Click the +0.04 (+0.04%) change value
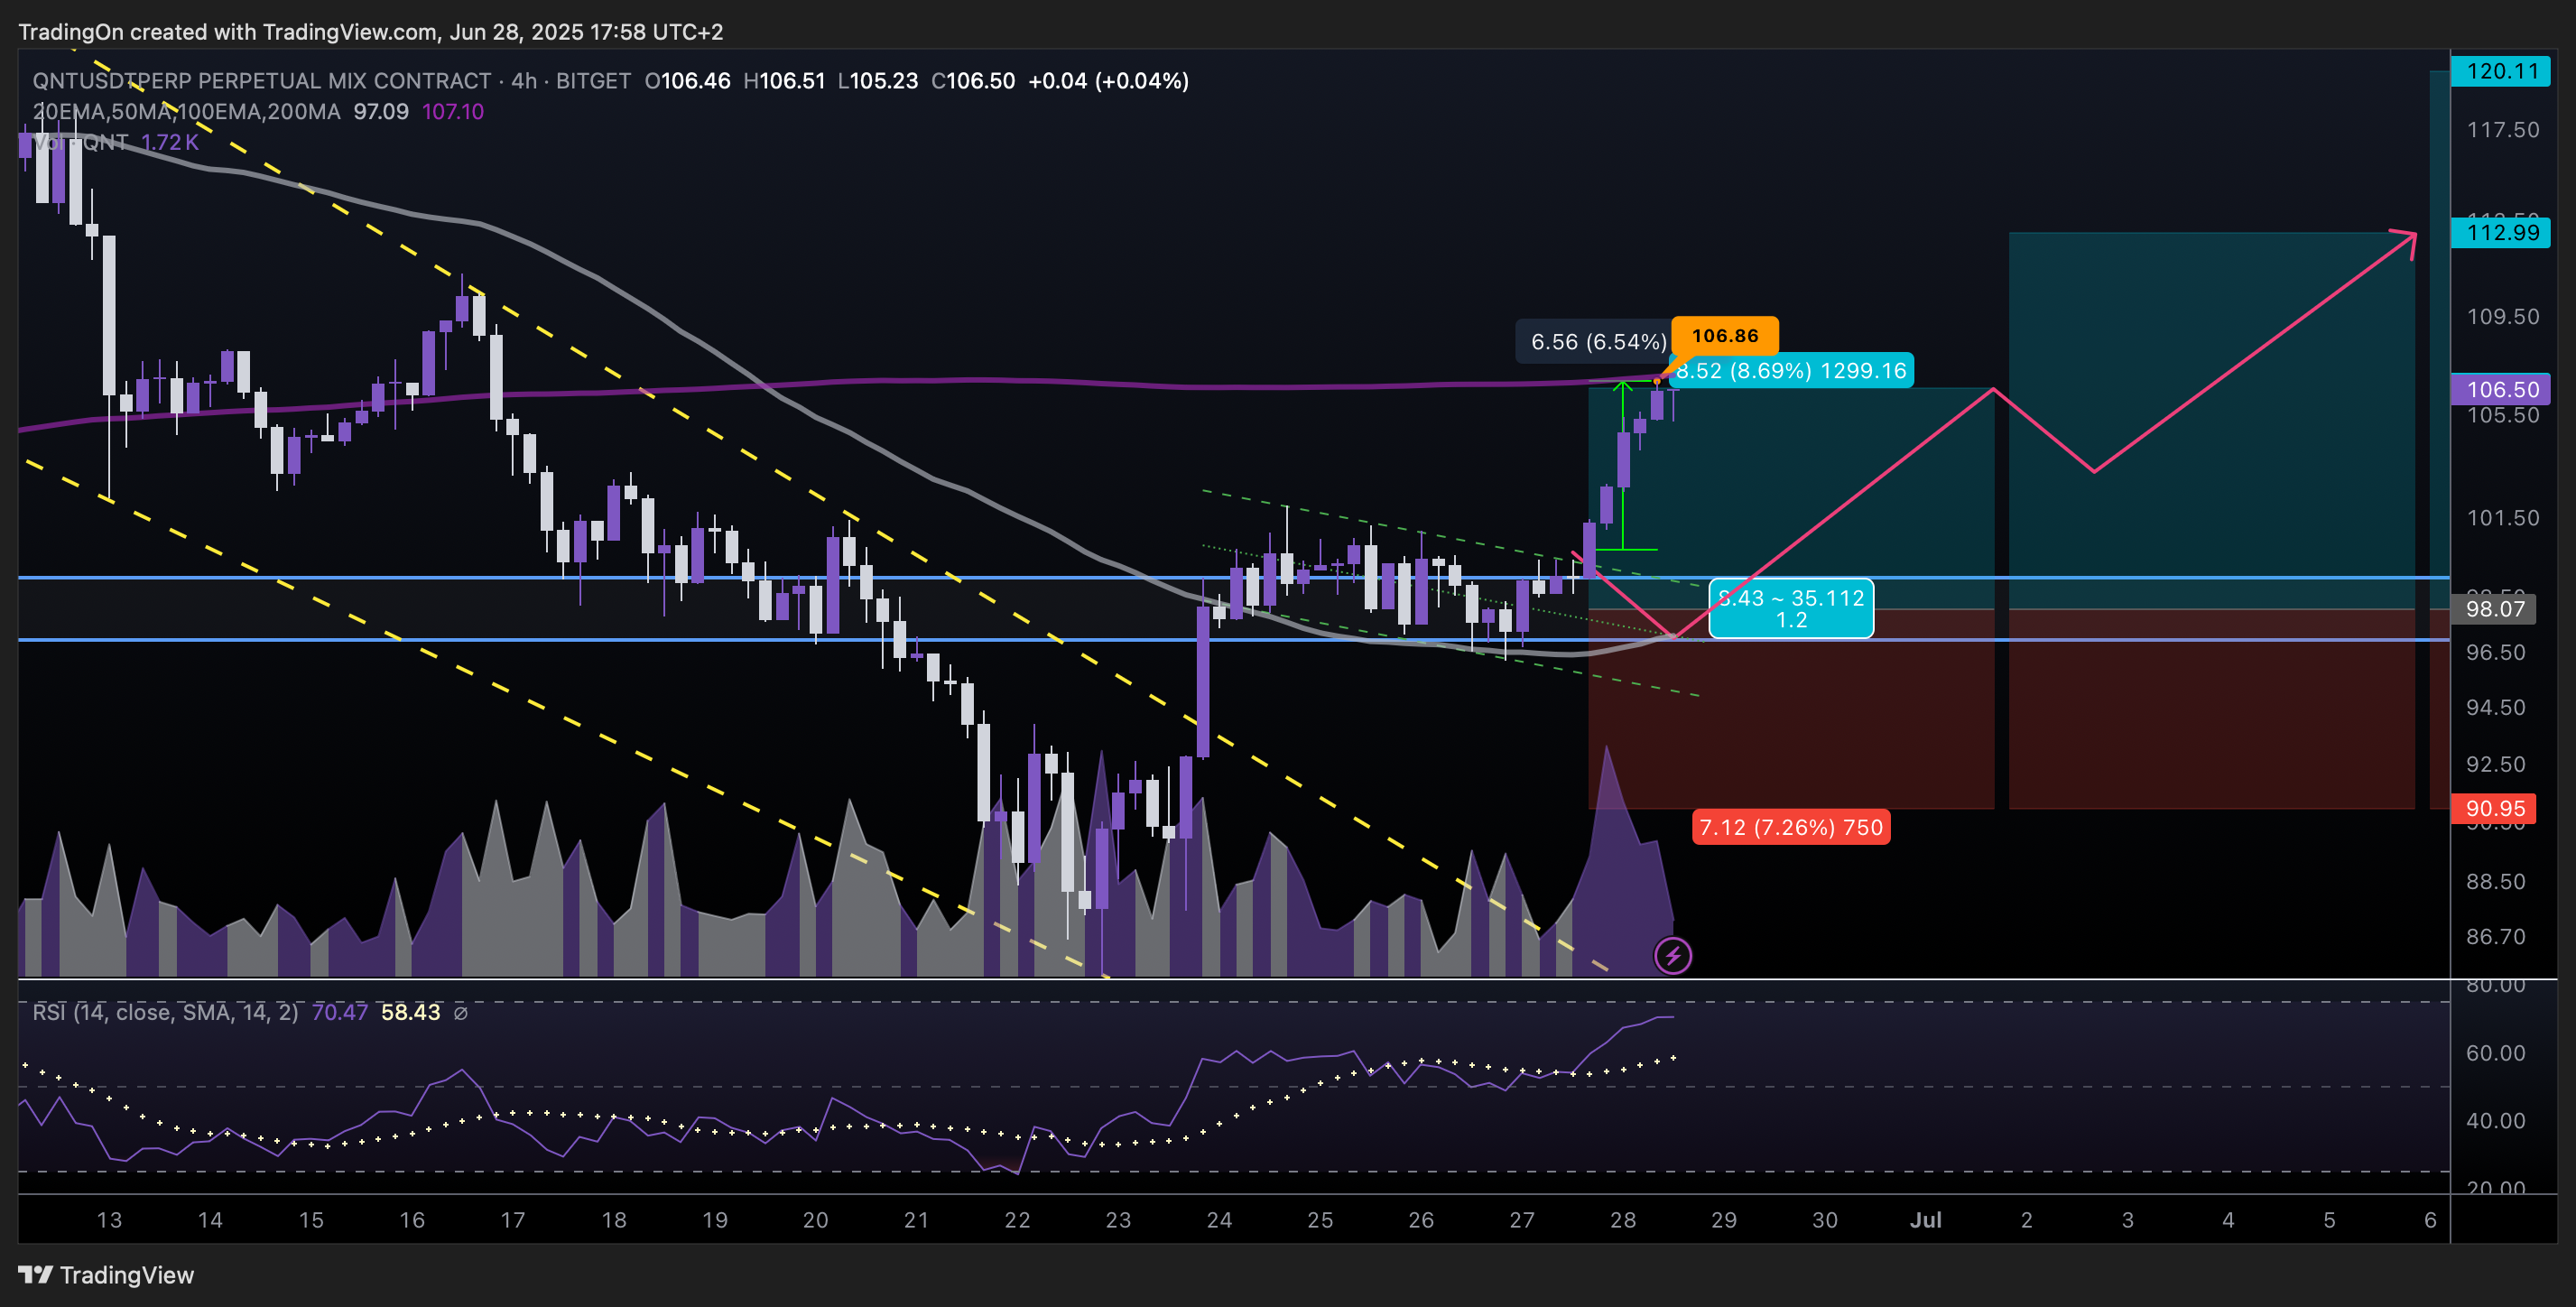2576x1307 pixels. click(1108, 81)
